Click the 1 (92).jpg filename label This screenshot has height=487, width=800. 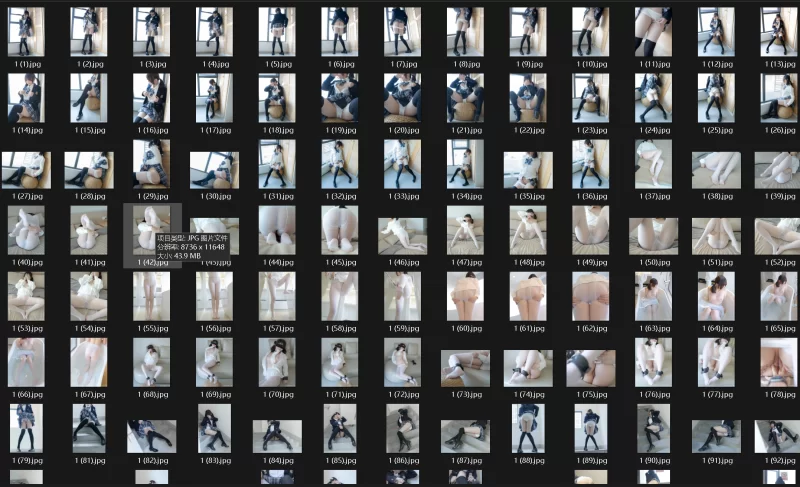click(777, 460)
